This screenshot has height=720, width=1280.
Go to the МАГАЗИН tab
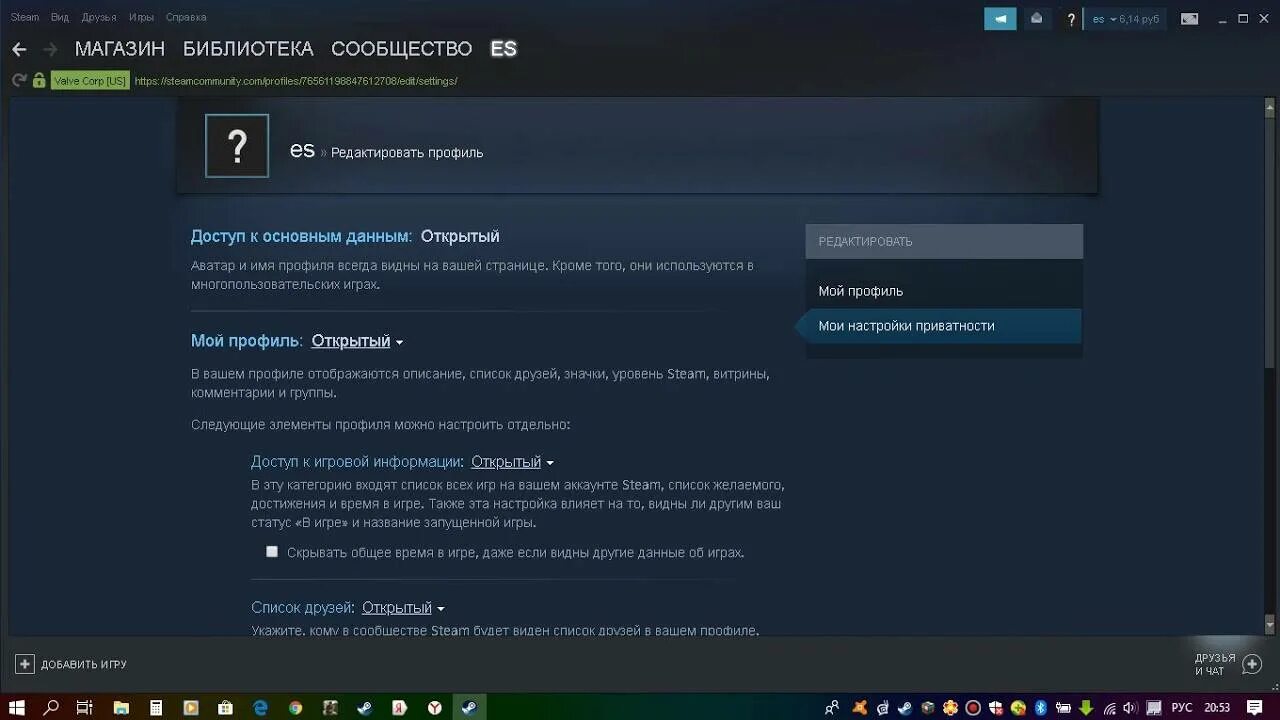[x=120, y=49]
